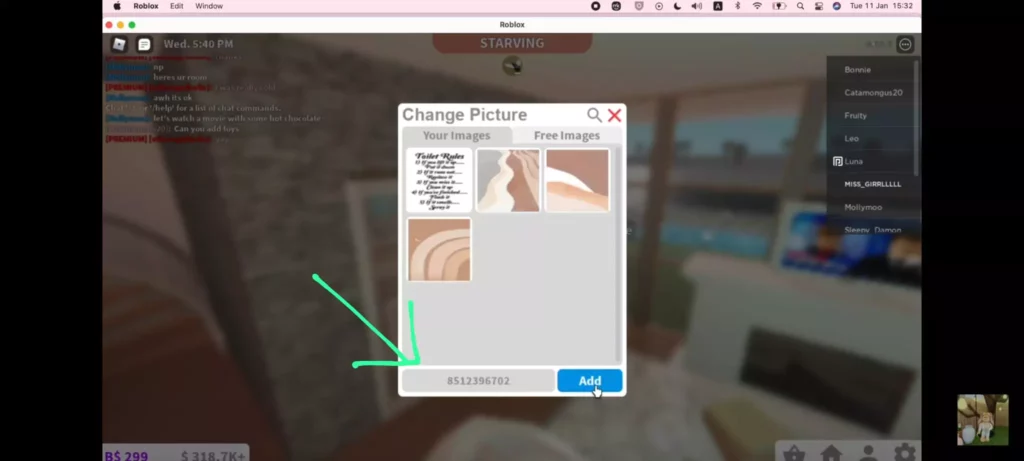
Task: Open the Roblox menu logo button
Action: [119, 44]
